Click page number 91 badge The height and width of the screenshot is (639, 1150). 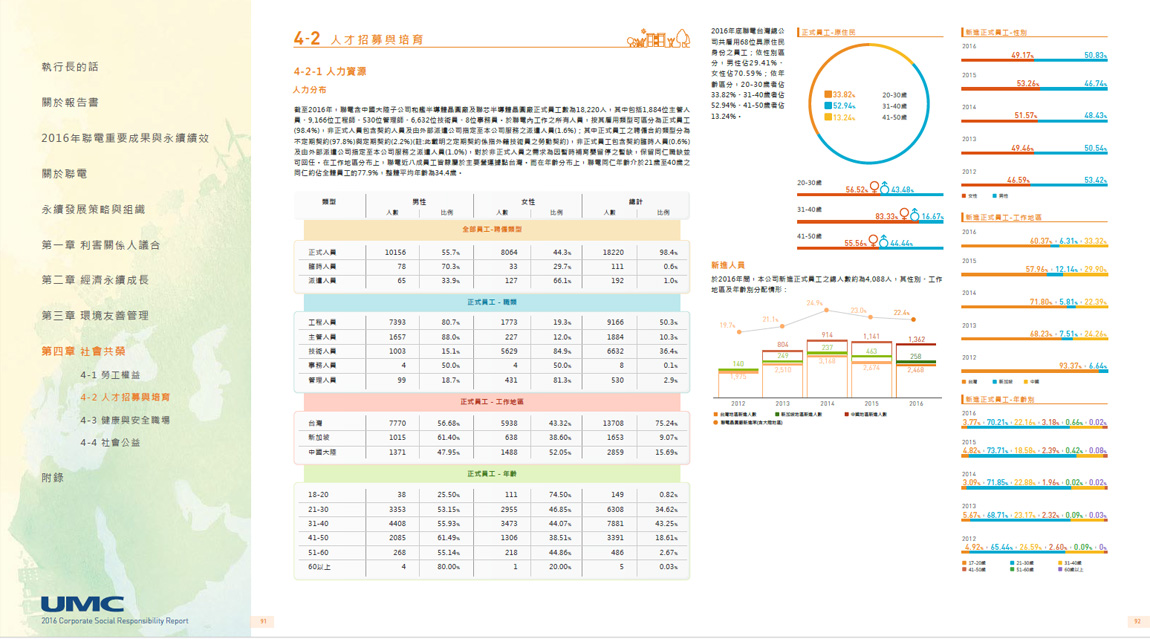264,621
